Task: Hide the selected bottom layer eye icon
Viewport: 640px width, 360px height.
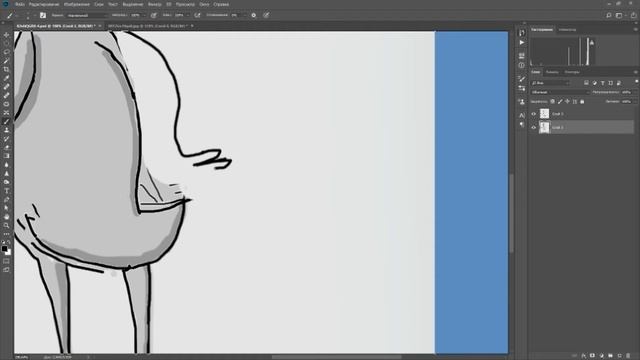Action: click(x=533, y=127)
